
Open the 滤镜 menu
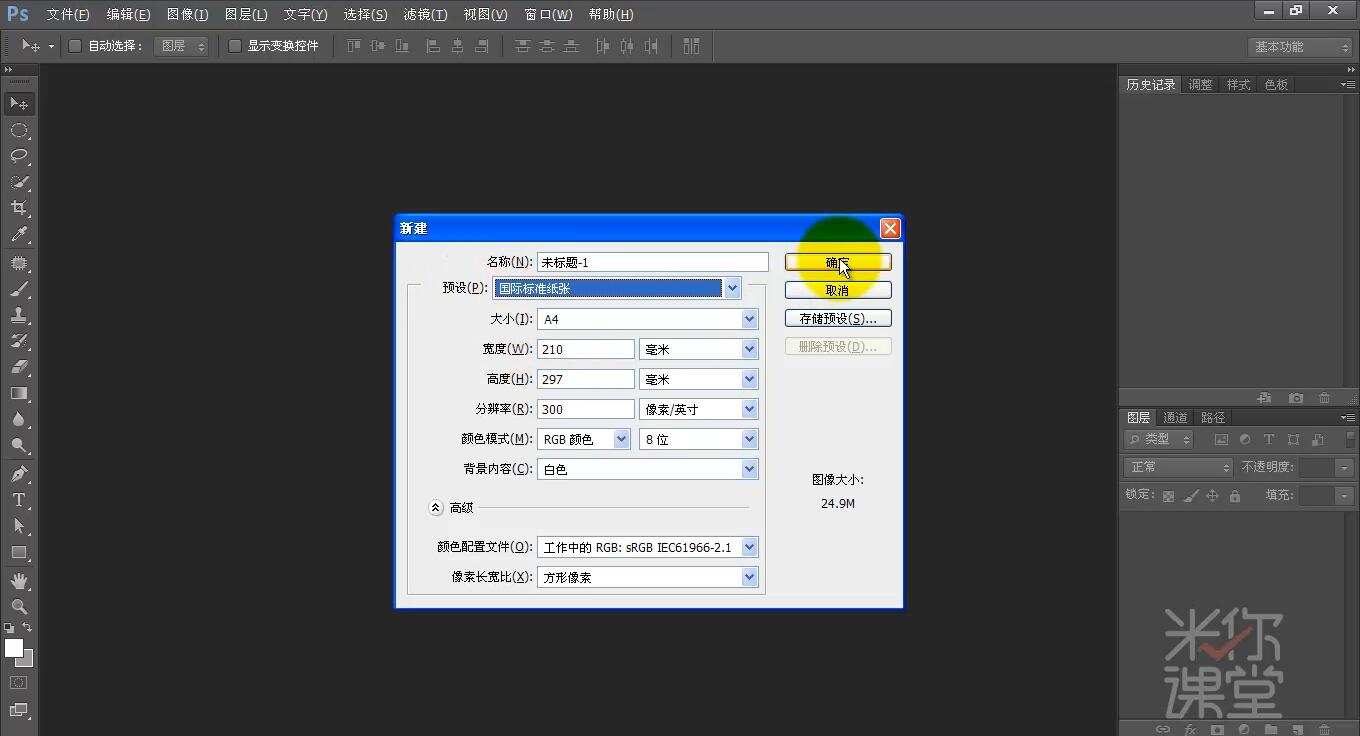[424, 14]
